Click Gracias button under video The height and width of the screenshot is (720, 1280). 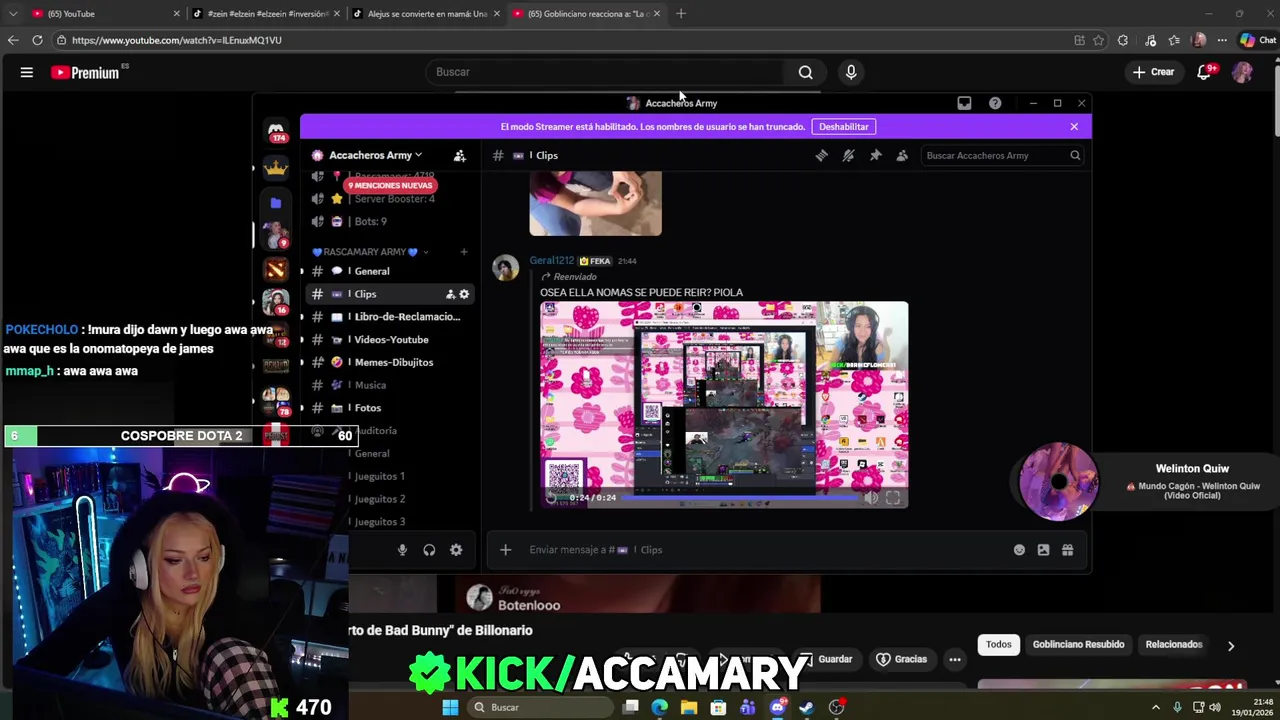coord(901,660)
